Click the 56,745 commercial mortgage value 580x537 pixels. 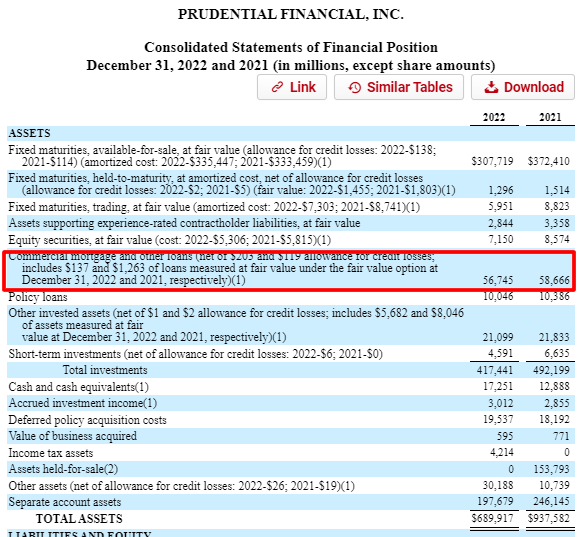pos(498,280)
